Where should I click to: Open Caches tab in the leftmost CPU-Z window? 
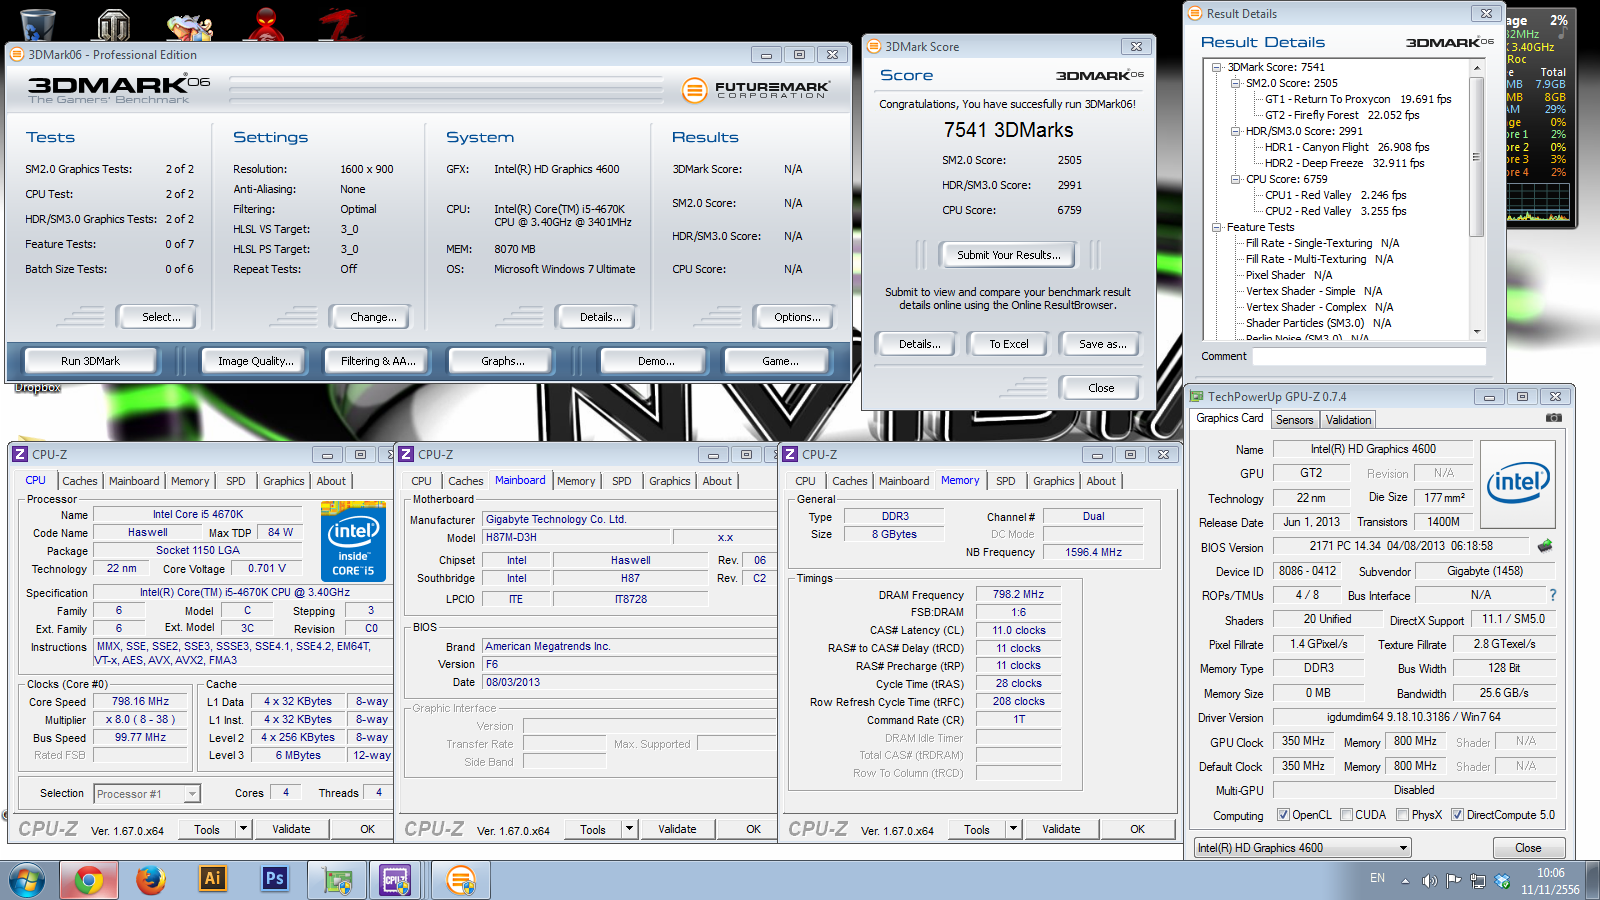(80, 481)
